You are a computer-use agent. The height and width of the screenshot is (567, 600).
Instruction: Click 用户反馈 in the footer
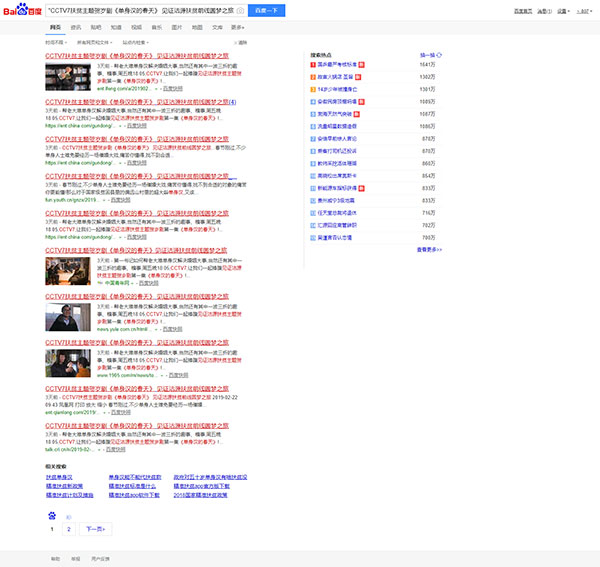pos(100,559)
